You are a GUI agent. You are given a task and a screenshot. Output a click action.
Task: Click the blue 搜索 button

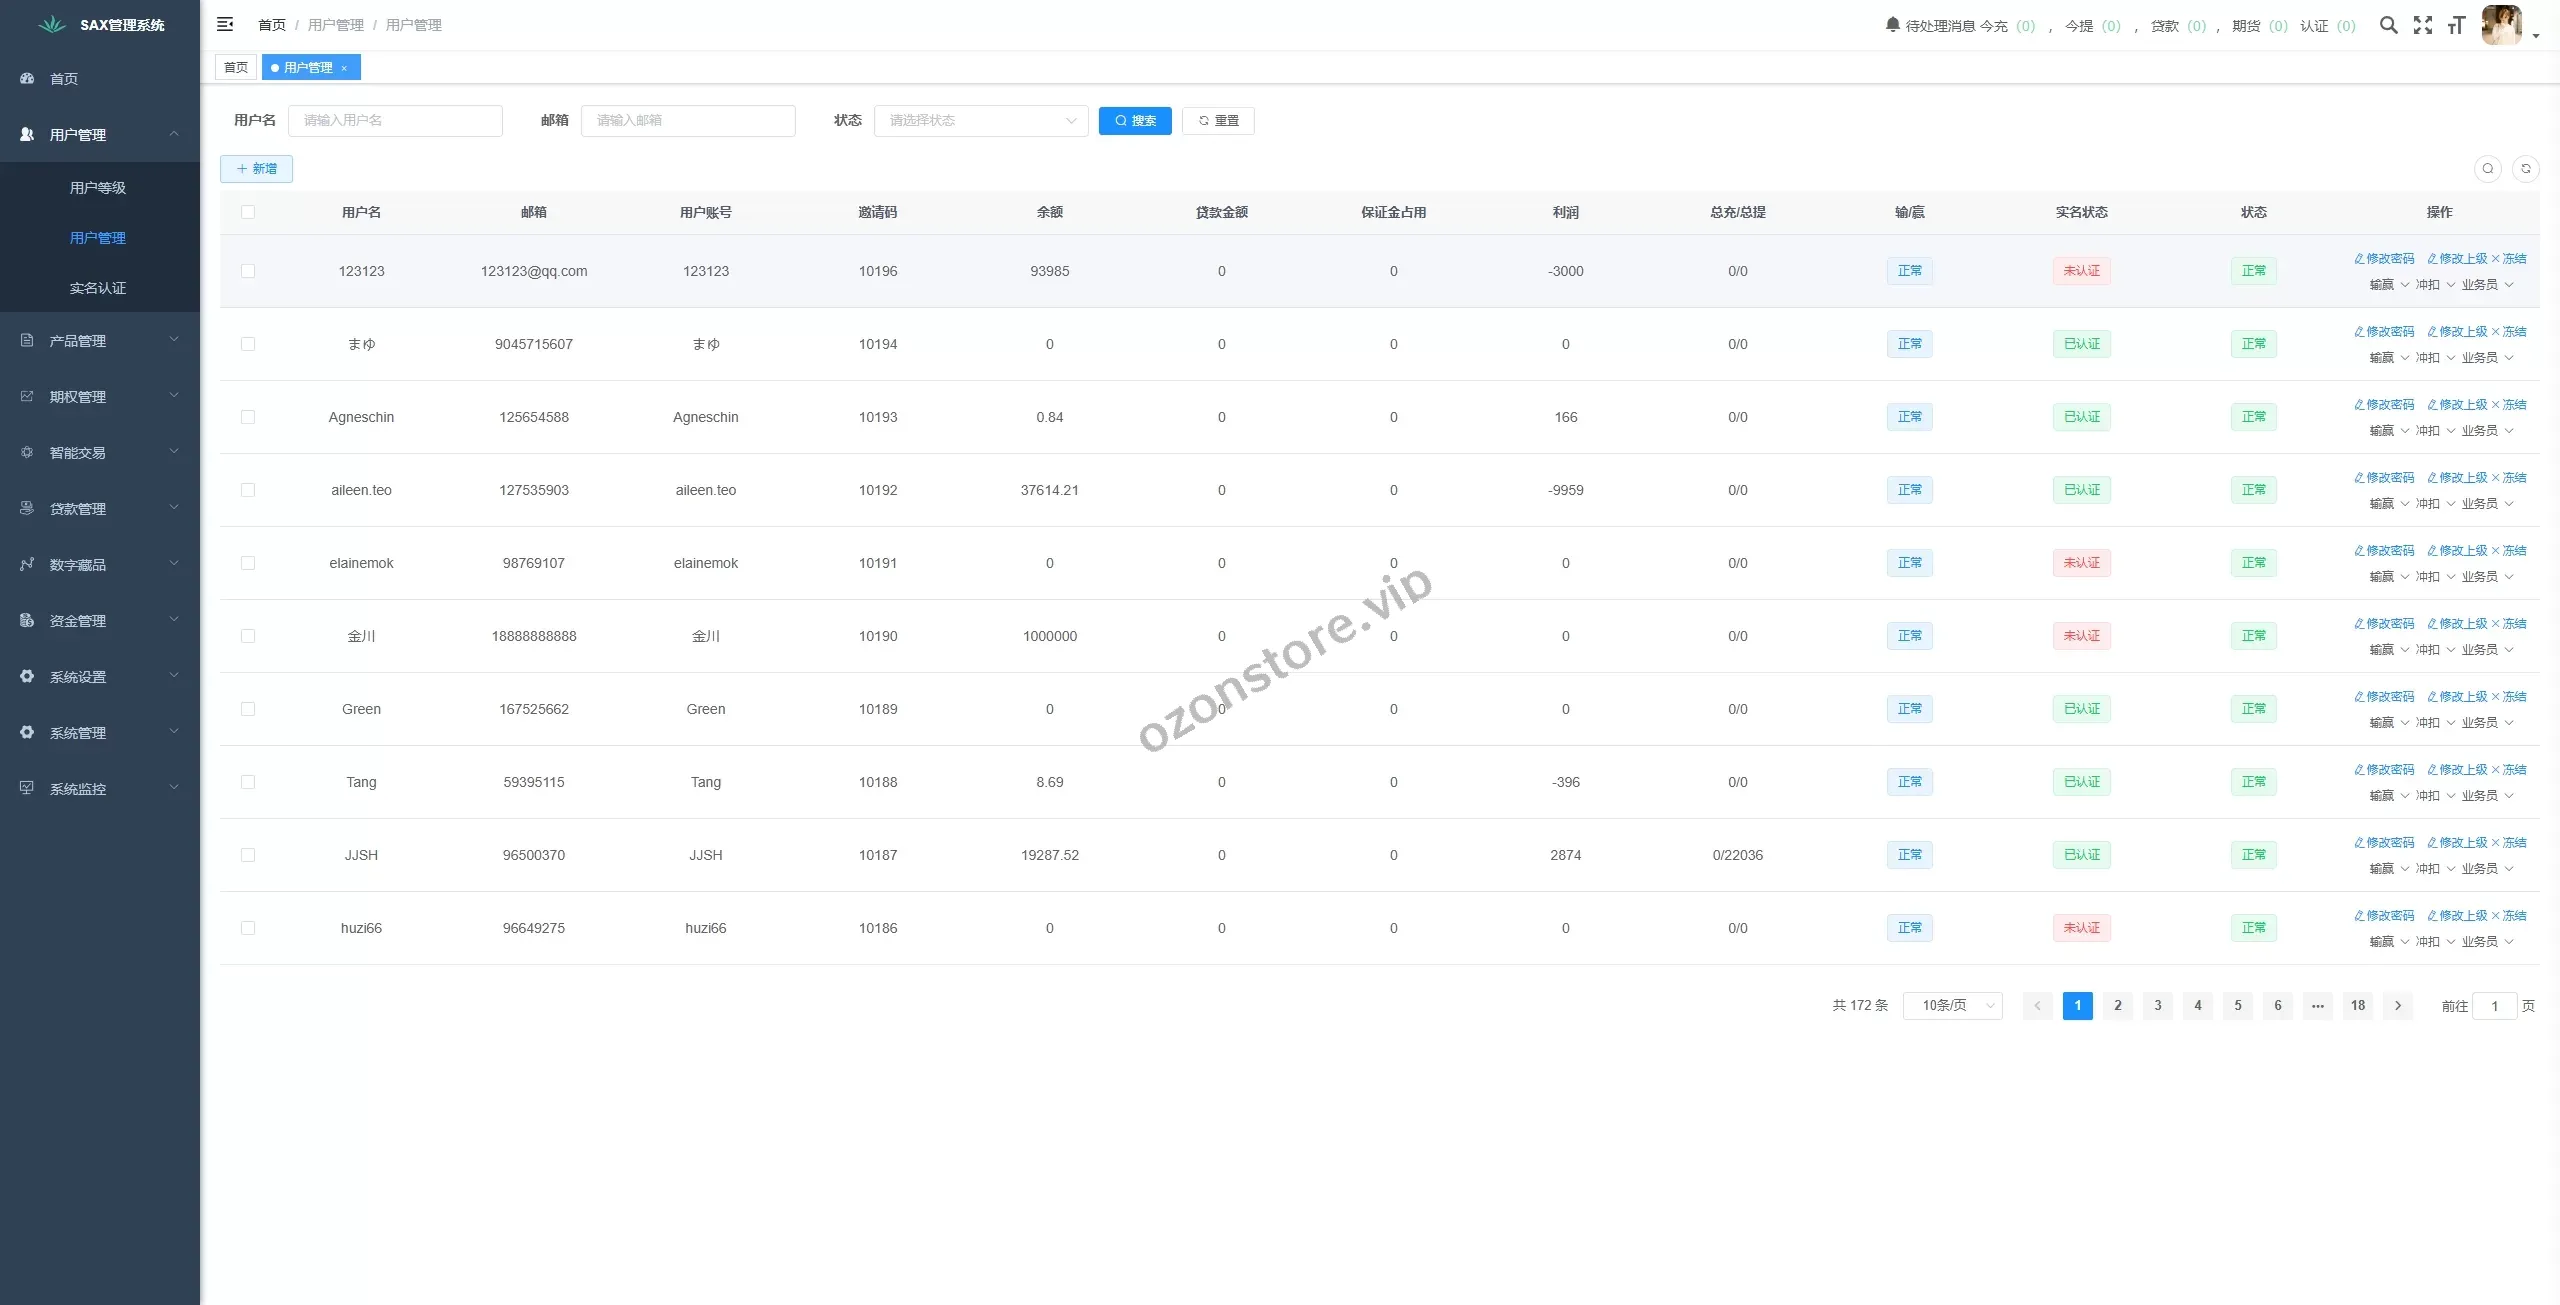[1134, 121]
